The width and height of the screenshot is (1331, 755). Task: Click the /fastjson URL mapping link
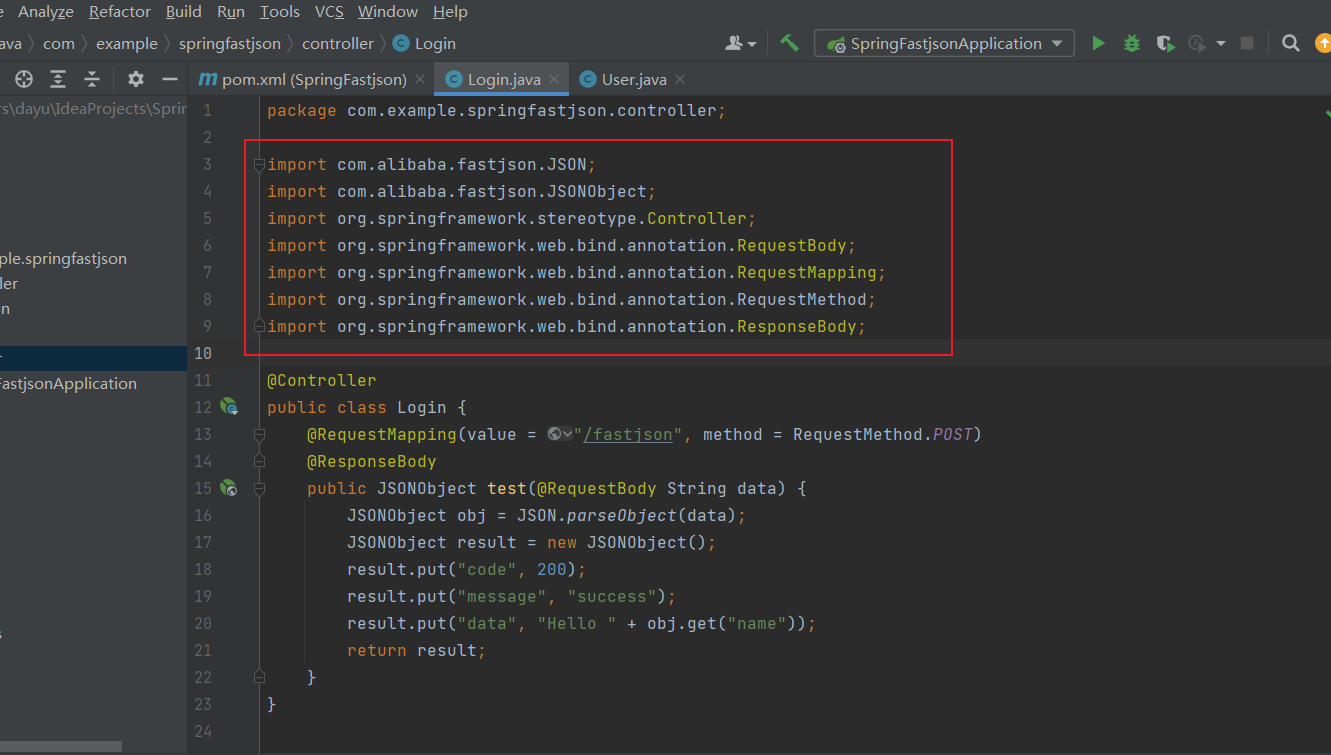(x=629, y=434)
